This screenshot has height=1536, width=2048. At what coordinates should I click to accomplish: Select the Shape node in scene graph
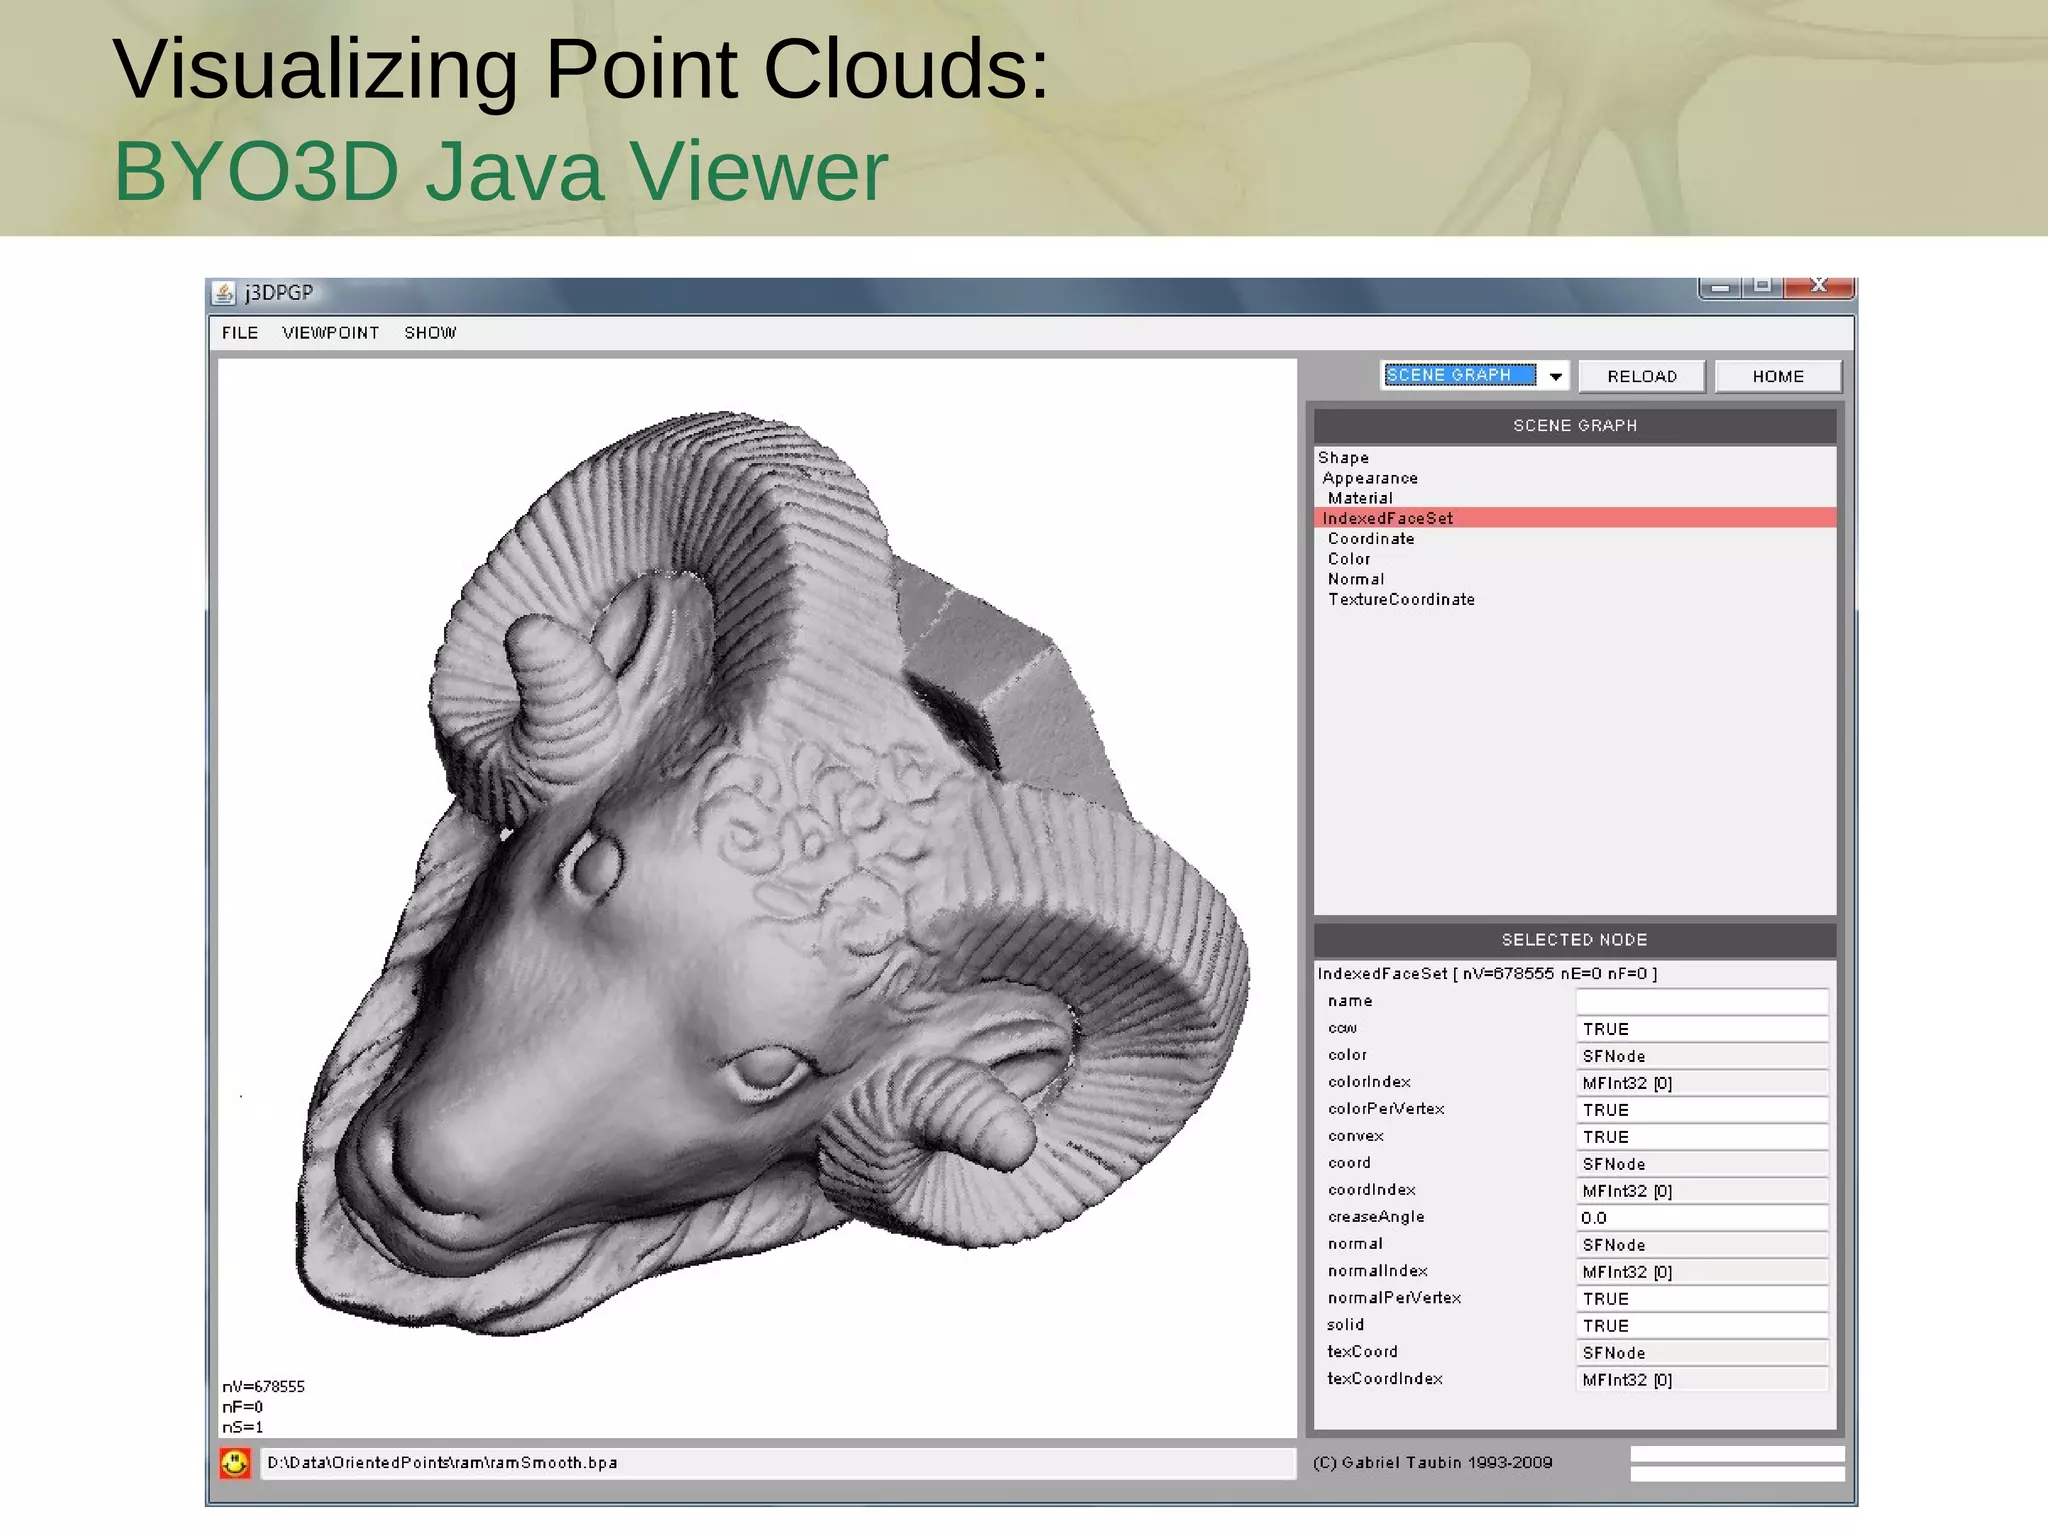click(1343, 458)
